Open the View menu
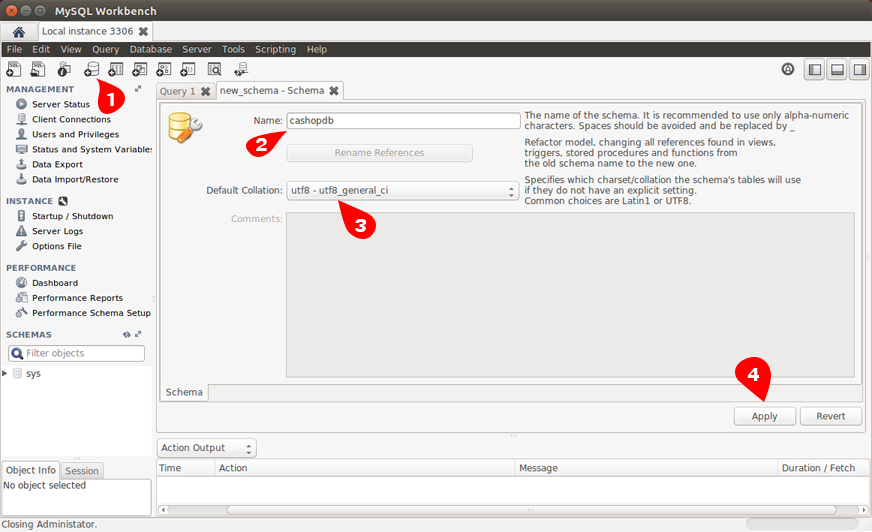 (x=71, y=49)
